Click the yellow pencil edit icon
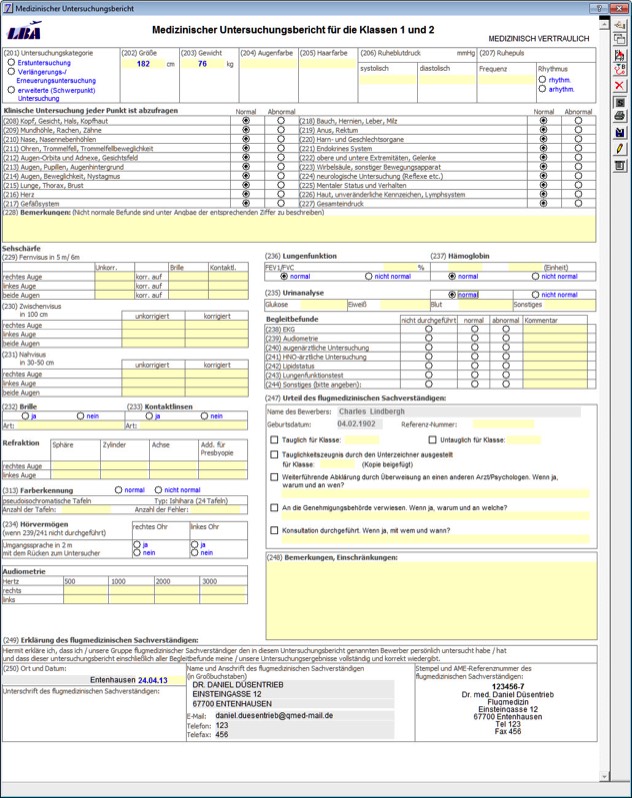This screenshot has height=798, width=632. pos(619,149)
